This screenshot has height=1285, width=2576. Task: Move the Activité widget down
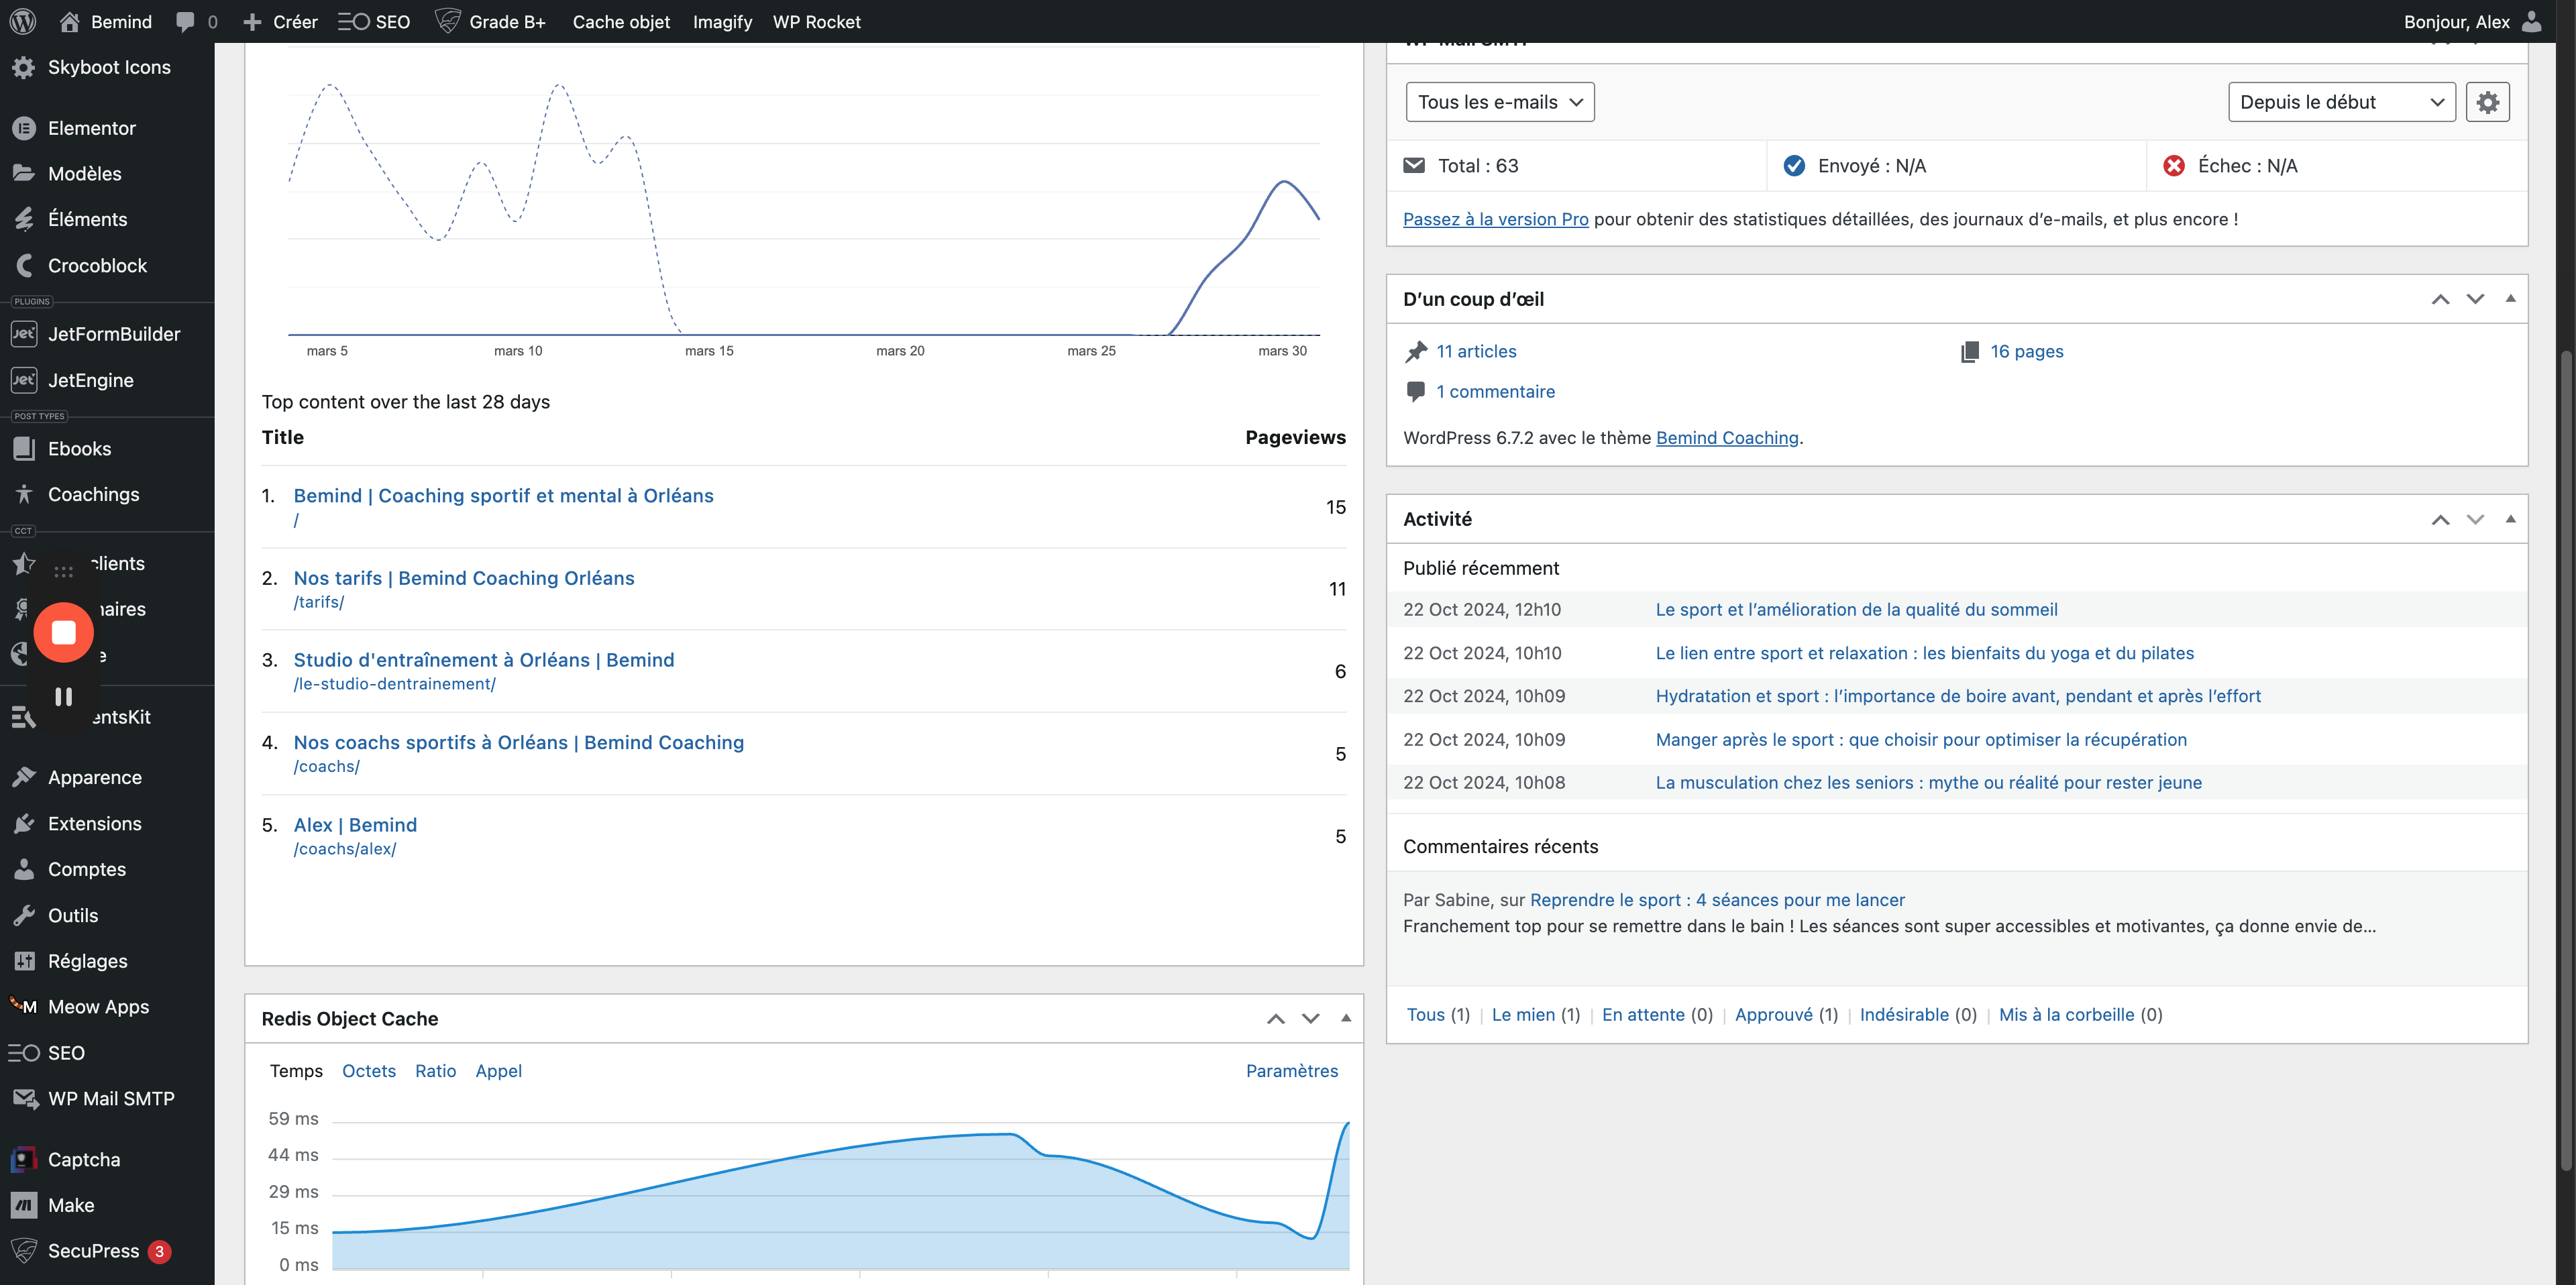click(x=2475, y=519)
